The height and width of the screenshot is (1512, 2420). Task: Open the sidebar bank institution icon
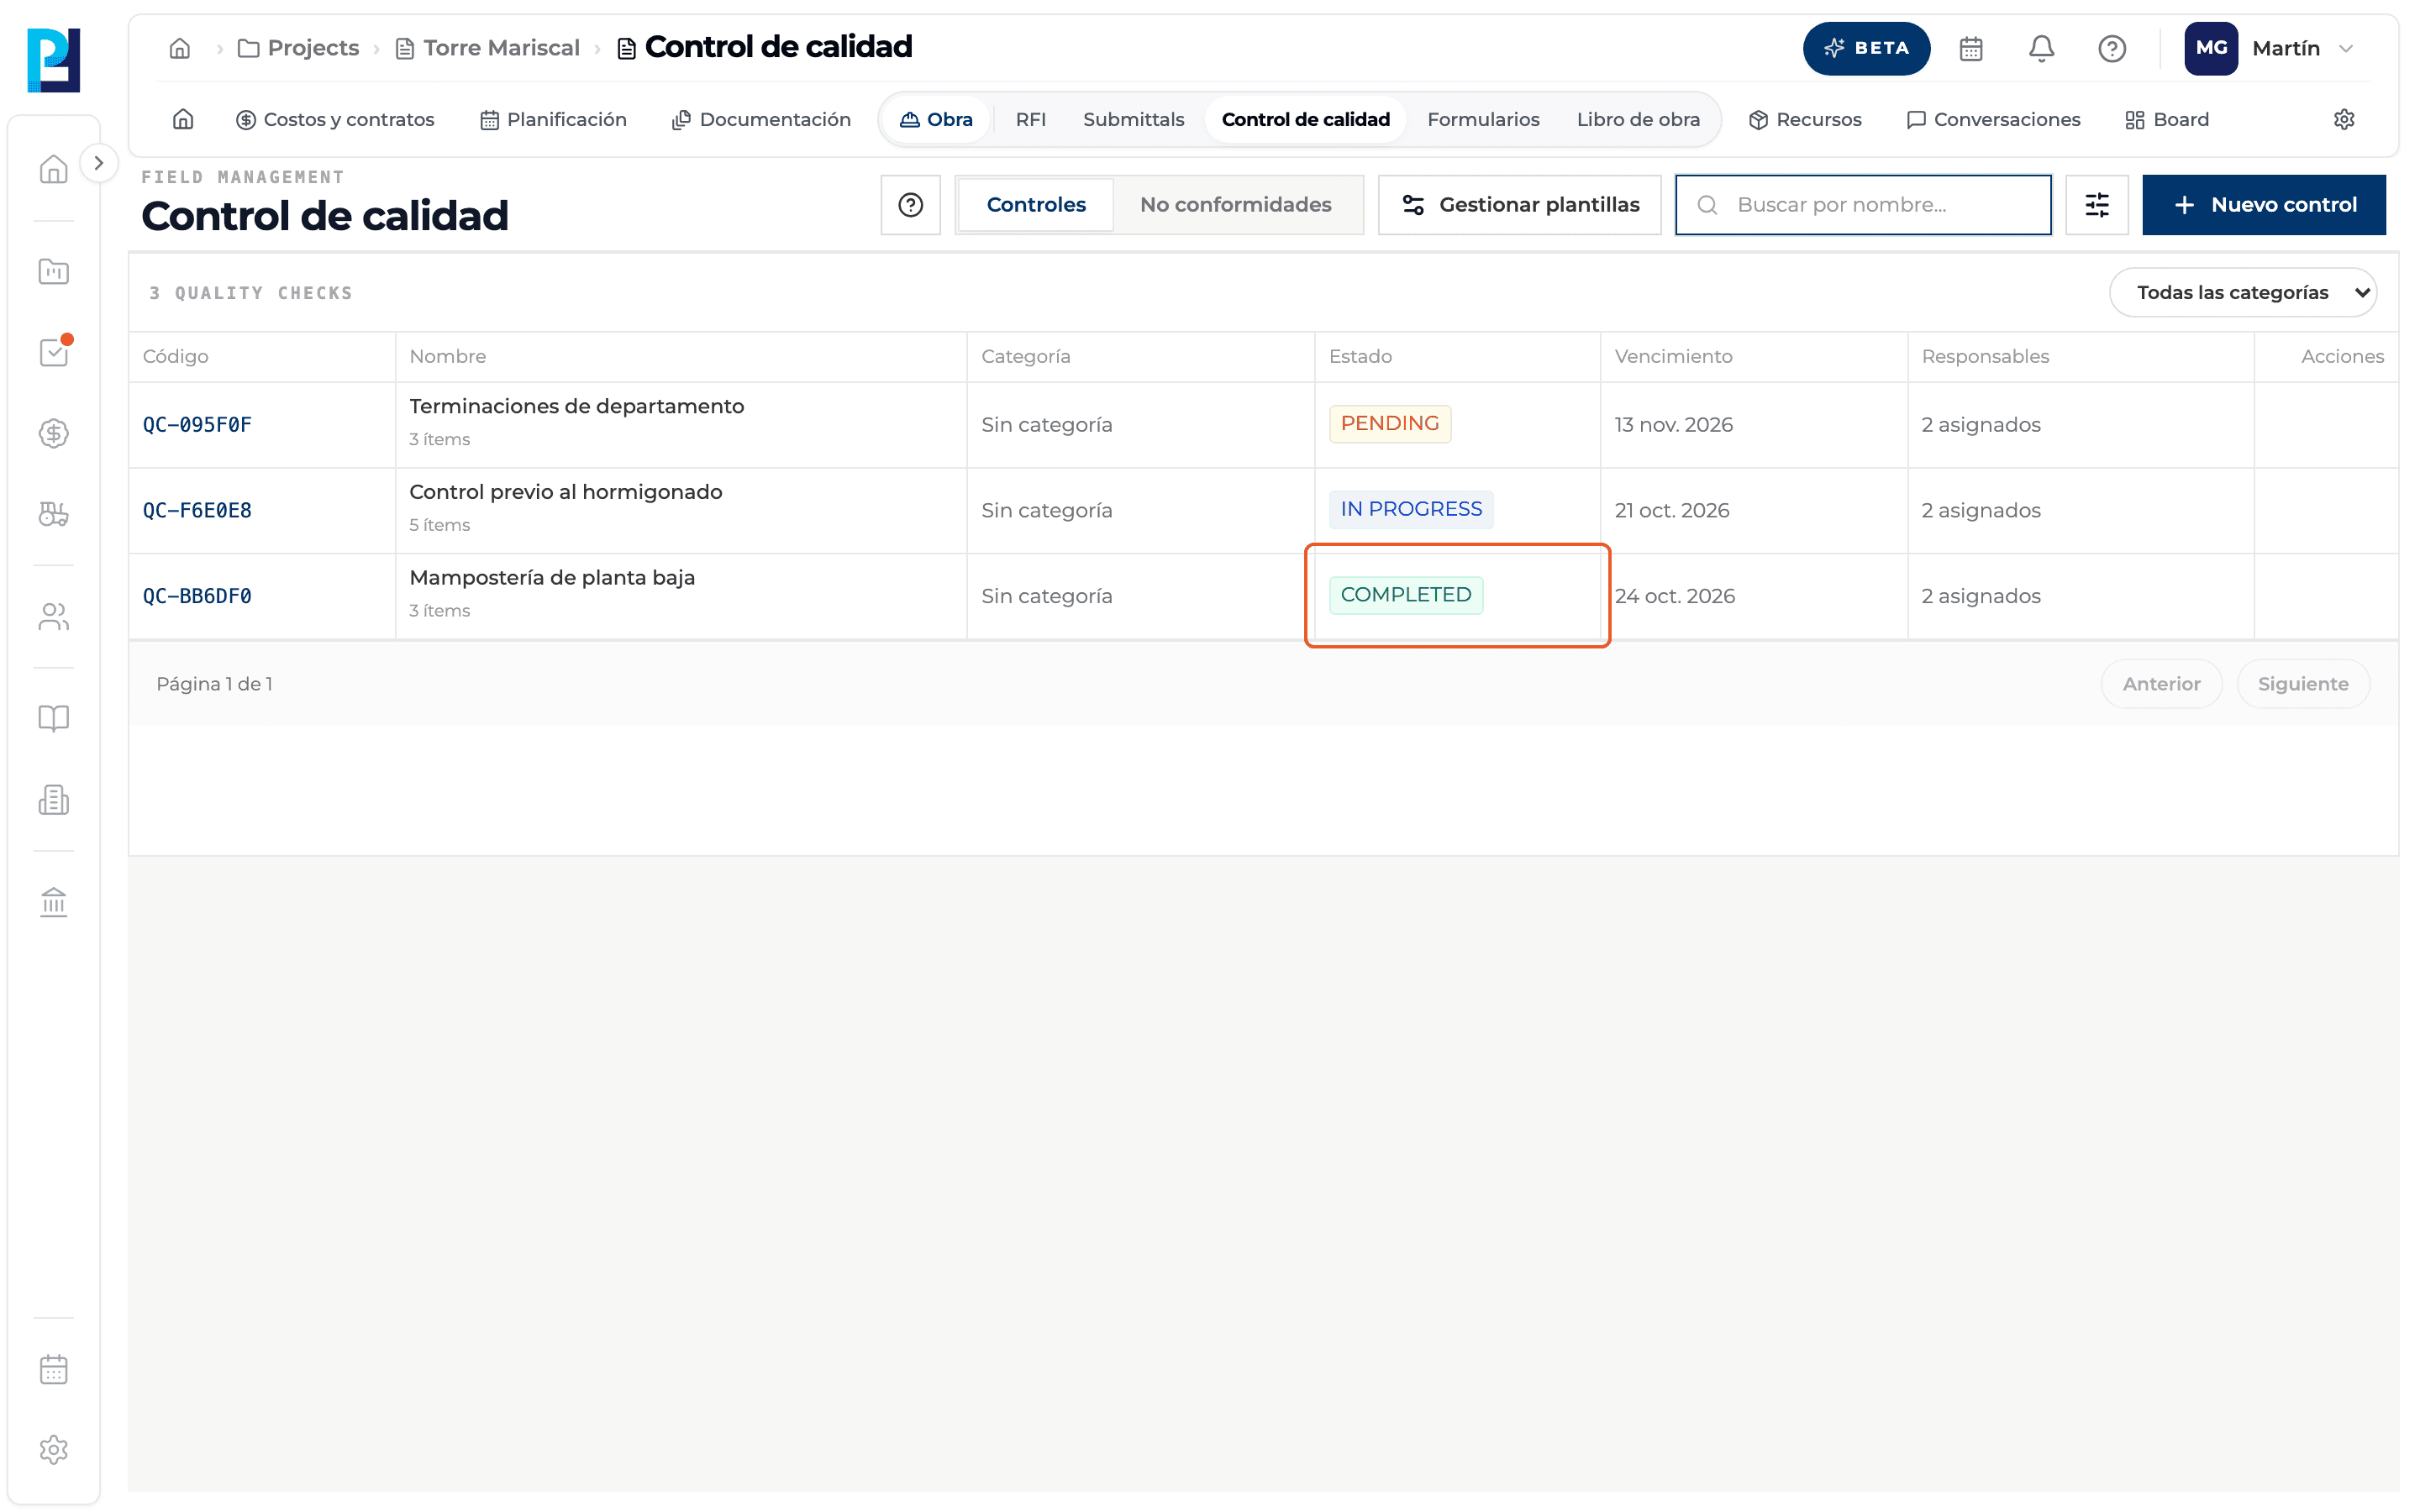click(x=54, y=902)
